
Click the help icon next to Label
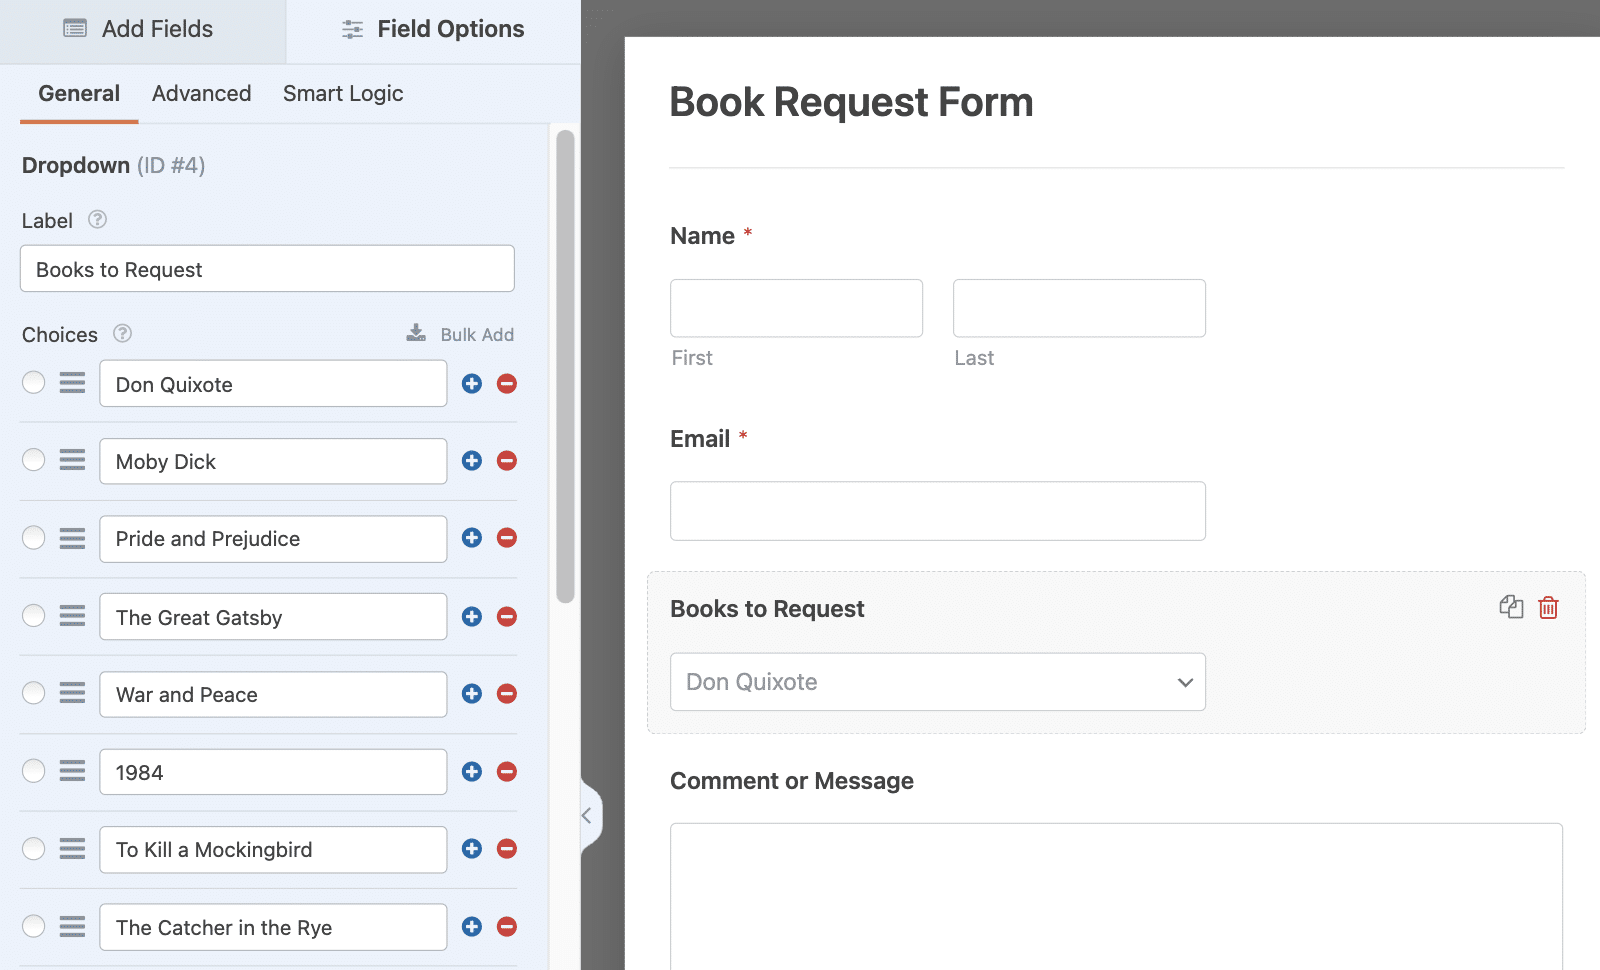pyautogui.click(x=97, y=220)
